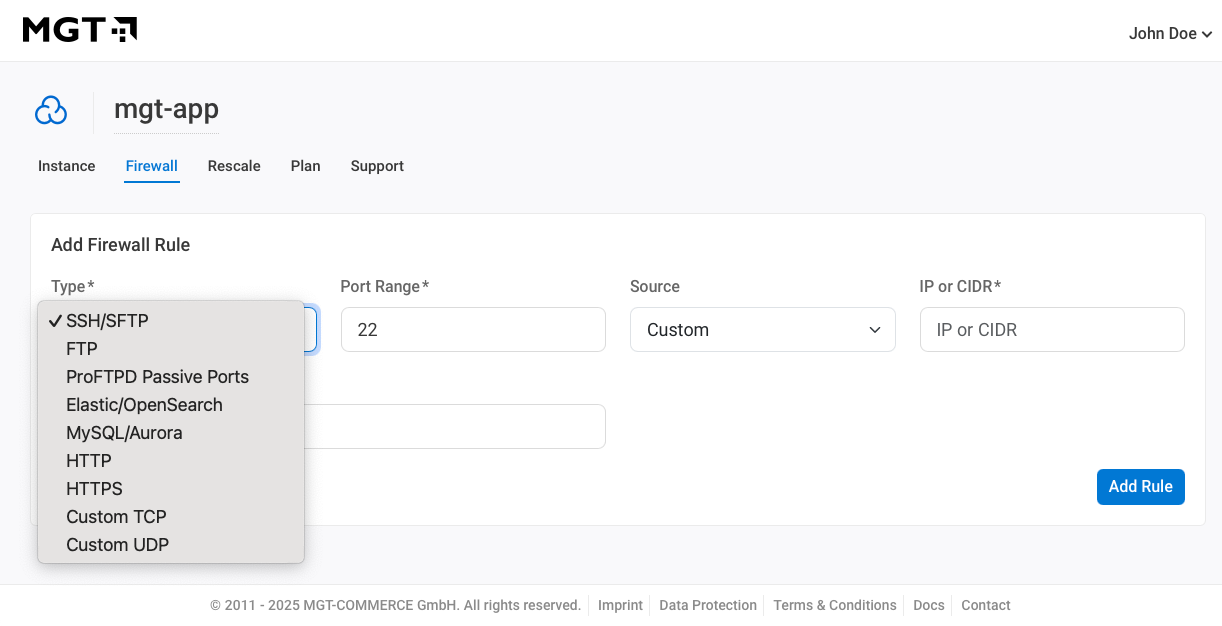Go to the Plan tab
Screen dimensions: 1222x626
[306, 166]
